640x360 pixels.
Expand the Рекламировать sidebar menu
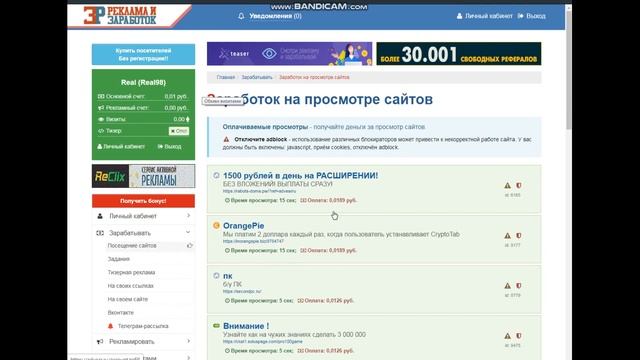pos(143,342)
